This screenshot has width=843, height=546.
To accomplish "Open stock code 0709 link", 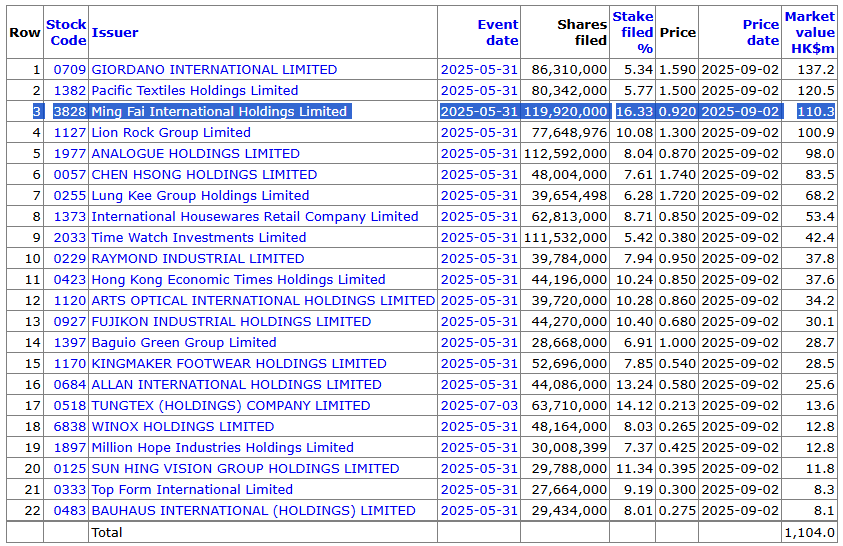I will (70, 69).
